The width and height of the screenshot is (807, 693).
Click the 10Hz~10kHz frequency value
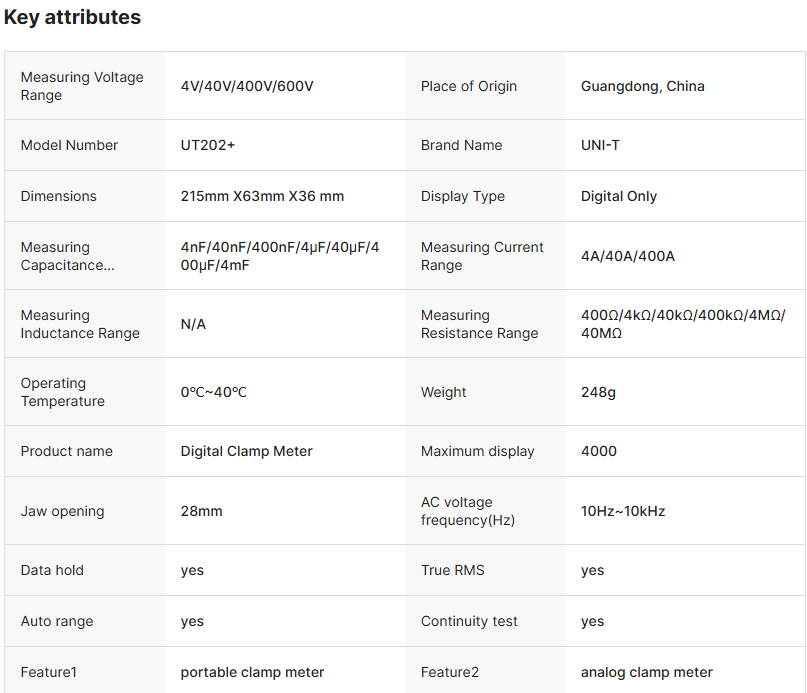(622, 511)
